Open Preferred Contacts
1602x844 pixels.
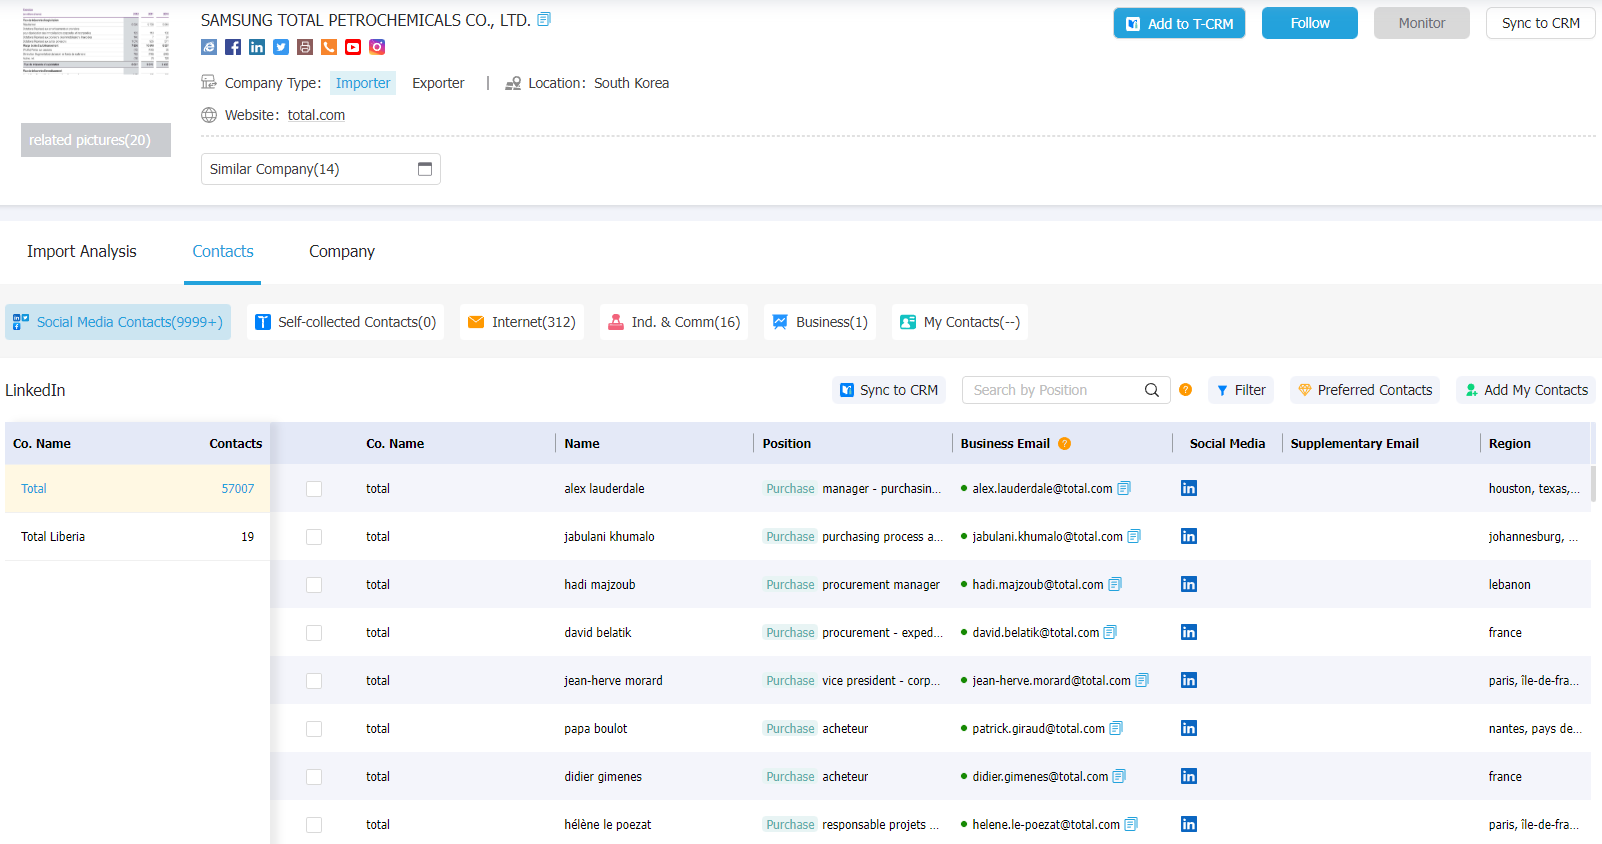pyautogui.click(x=1365, y=390)
